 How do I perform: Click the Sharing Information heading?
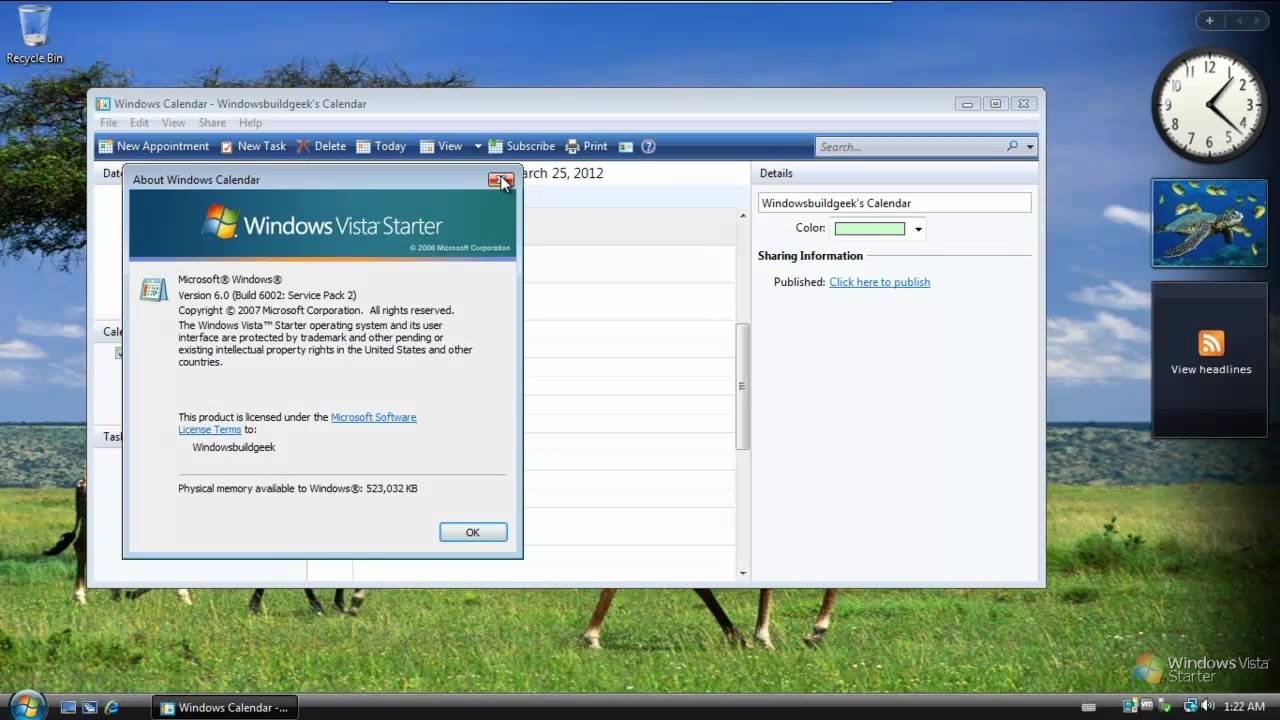click(810, 256)
